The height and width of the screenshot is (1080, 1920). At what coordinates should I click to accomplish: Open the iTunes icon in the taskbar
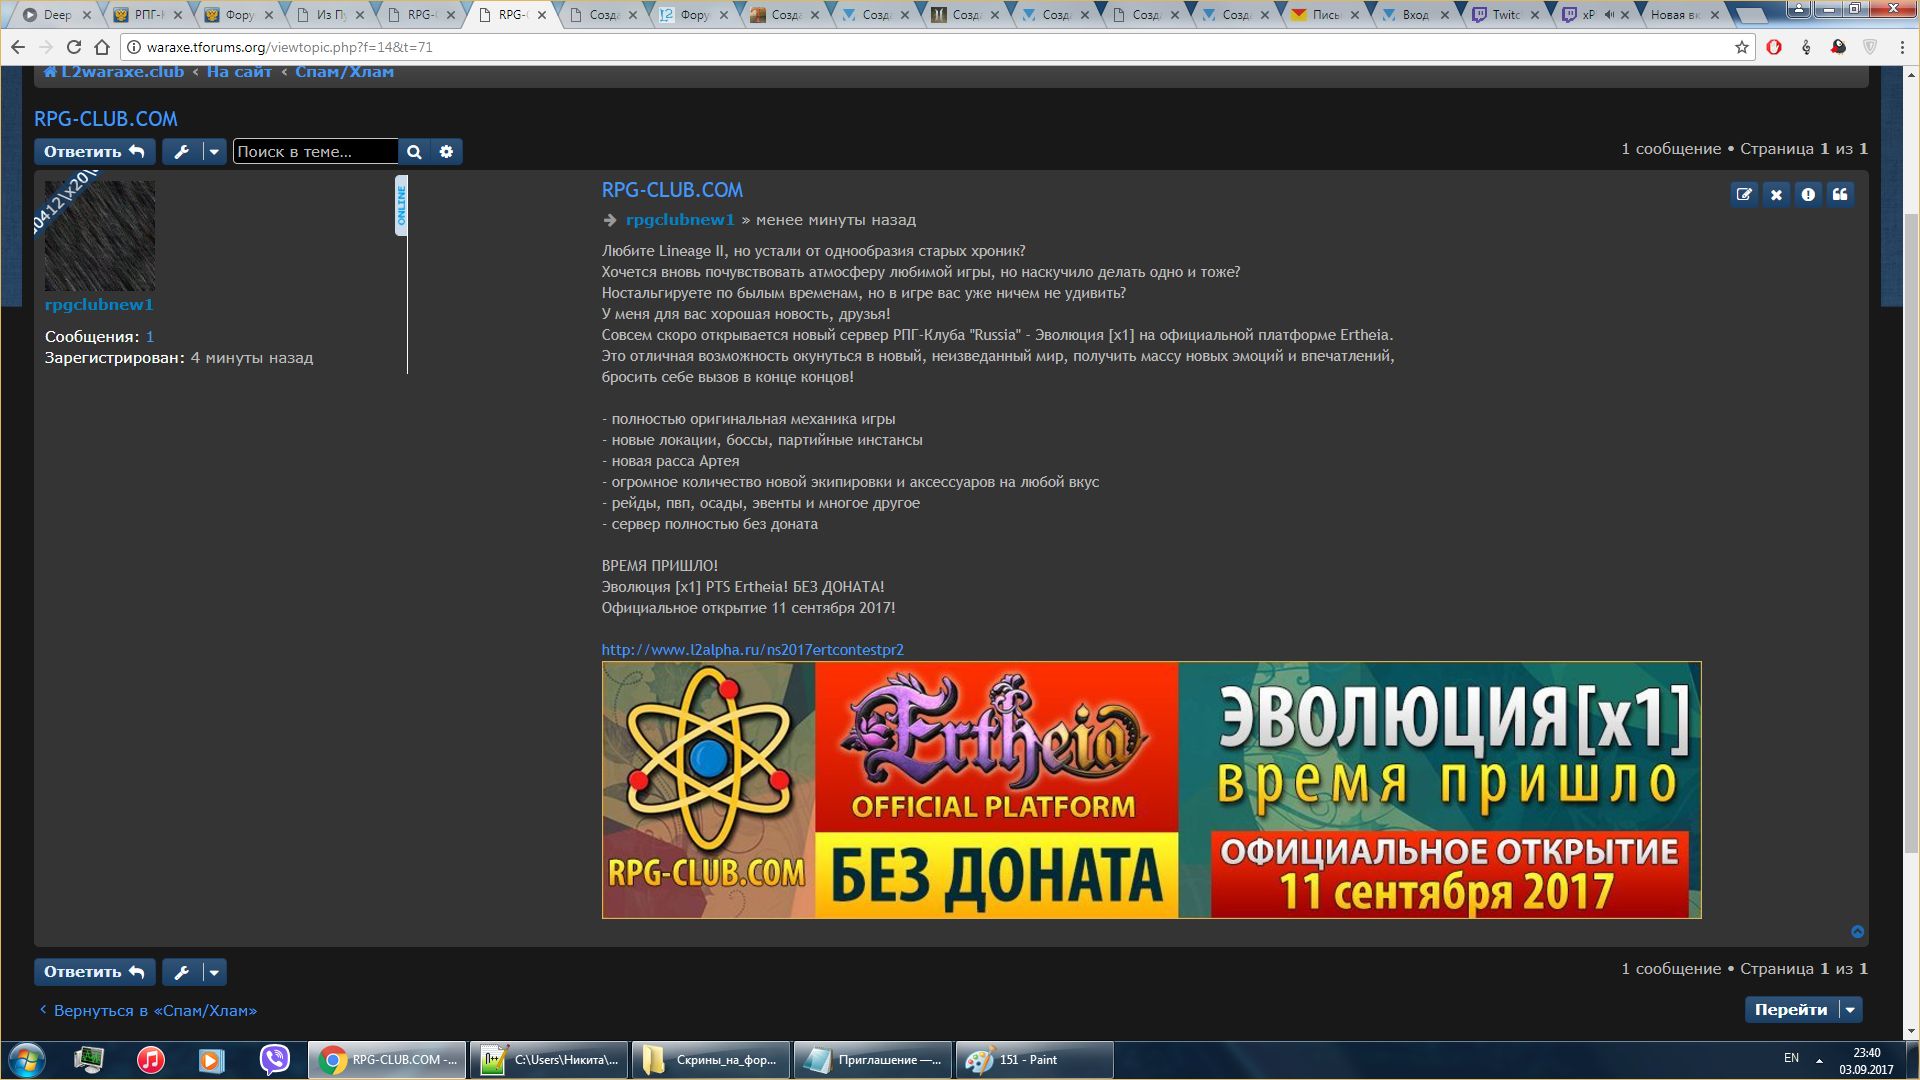[151, 1060]
